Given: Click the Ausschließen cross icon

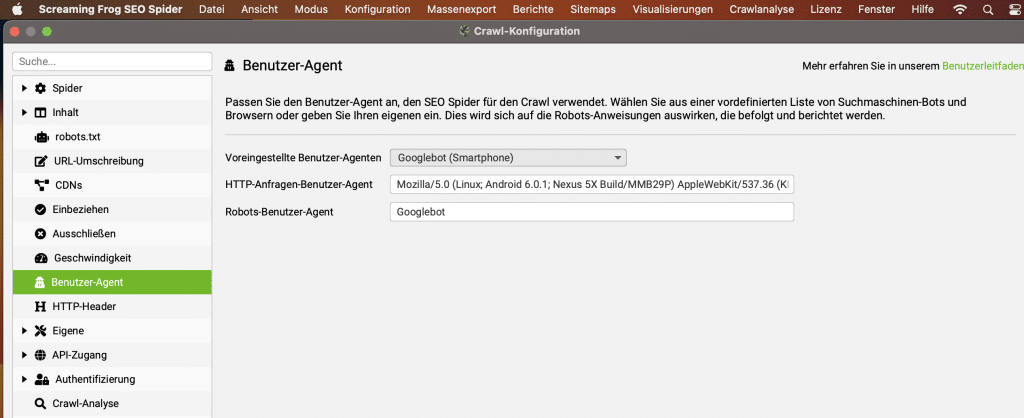Looking at the screenshot, I should point(40,234).
